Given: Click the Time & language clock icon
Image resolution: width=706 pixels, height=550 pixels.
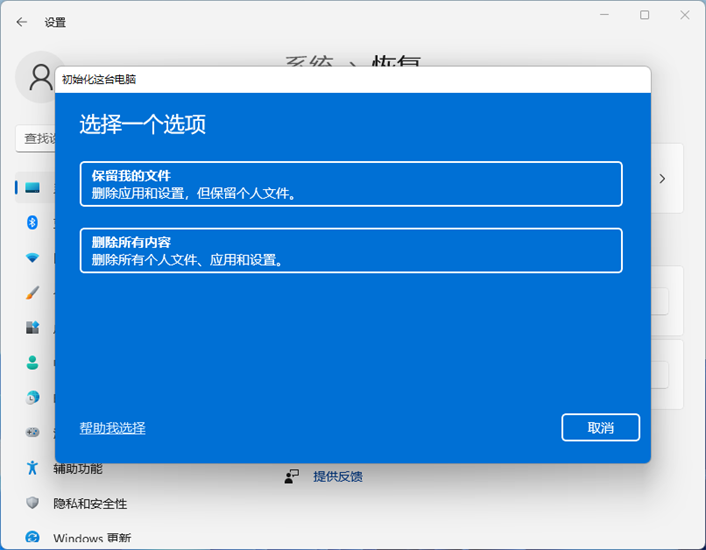Looking at the screenshot, I should coord(32,397).
